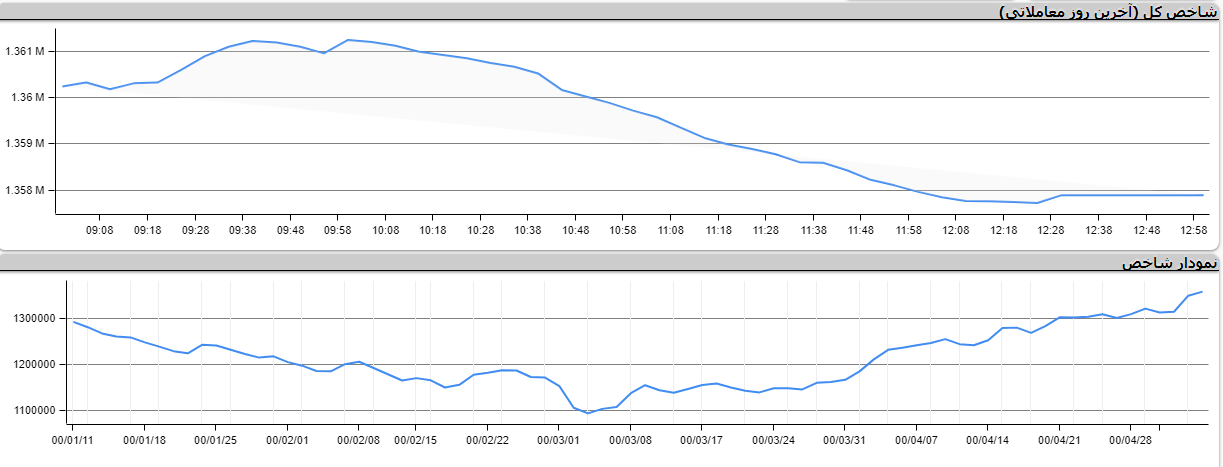Click the 1.361 M y-axis label

tap(25, 51)
